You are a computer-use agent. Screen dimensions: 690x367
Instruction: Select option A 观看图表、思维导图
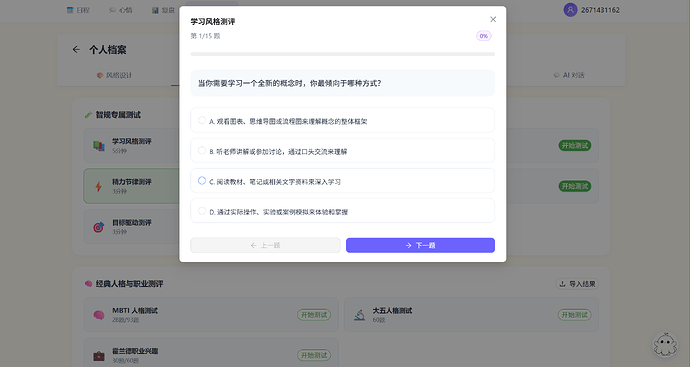pyautogui.click(x=342, y=121)
